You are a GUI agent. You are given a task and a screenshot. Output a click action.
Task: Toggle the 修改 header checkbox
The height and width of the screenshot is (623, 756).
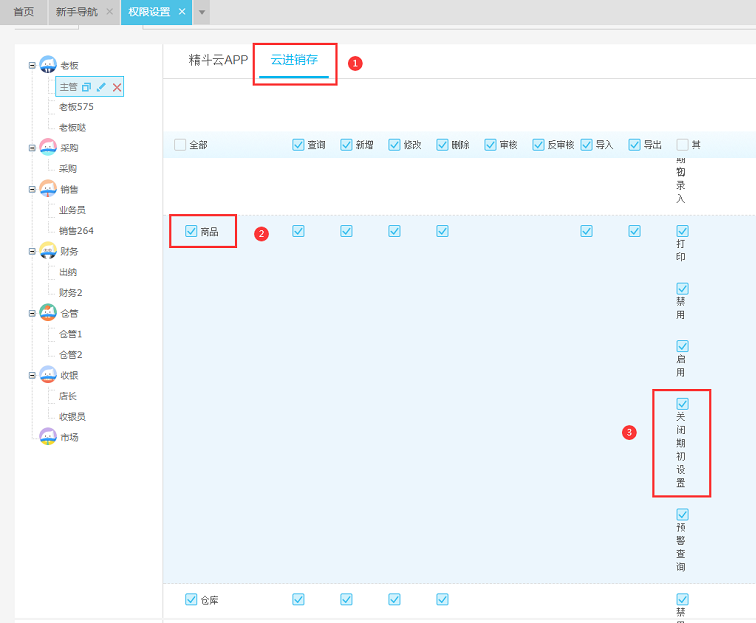394,145
